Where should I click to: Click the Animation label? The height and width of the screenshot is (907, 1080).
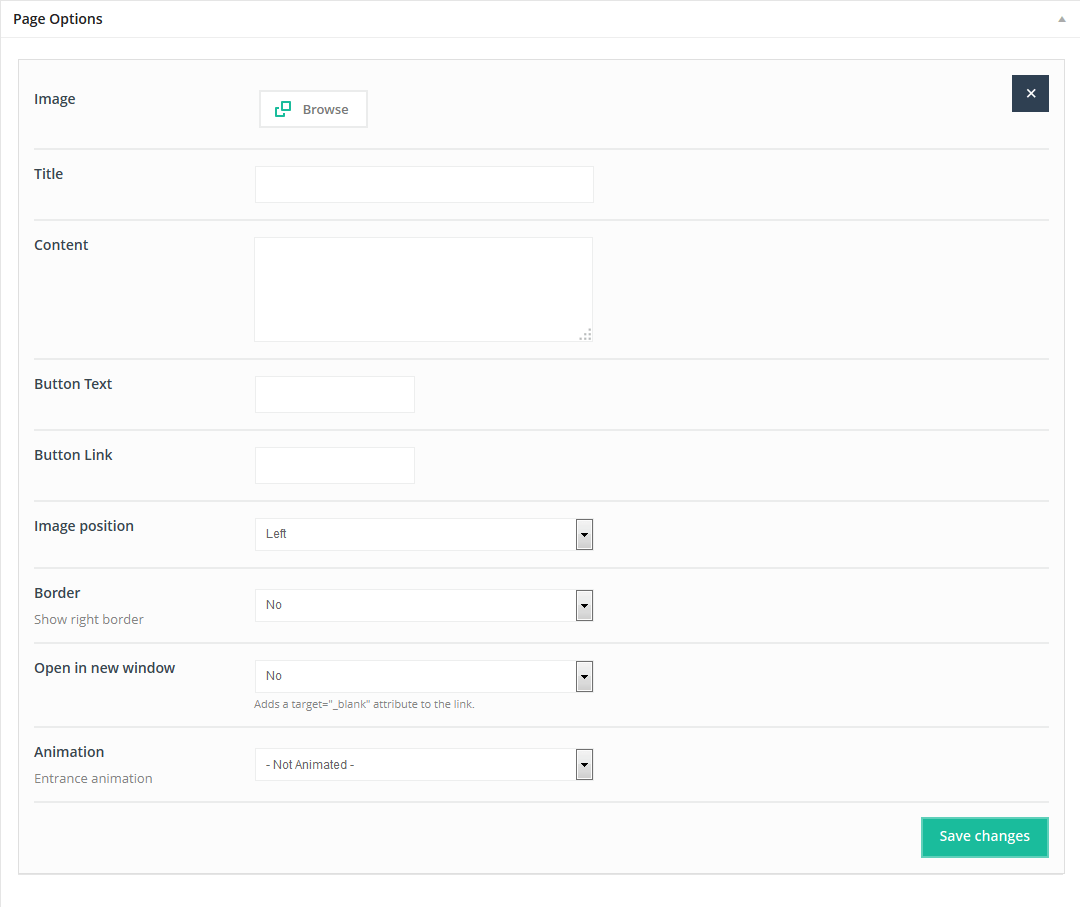pyautogui.click(x=69, y=752)
